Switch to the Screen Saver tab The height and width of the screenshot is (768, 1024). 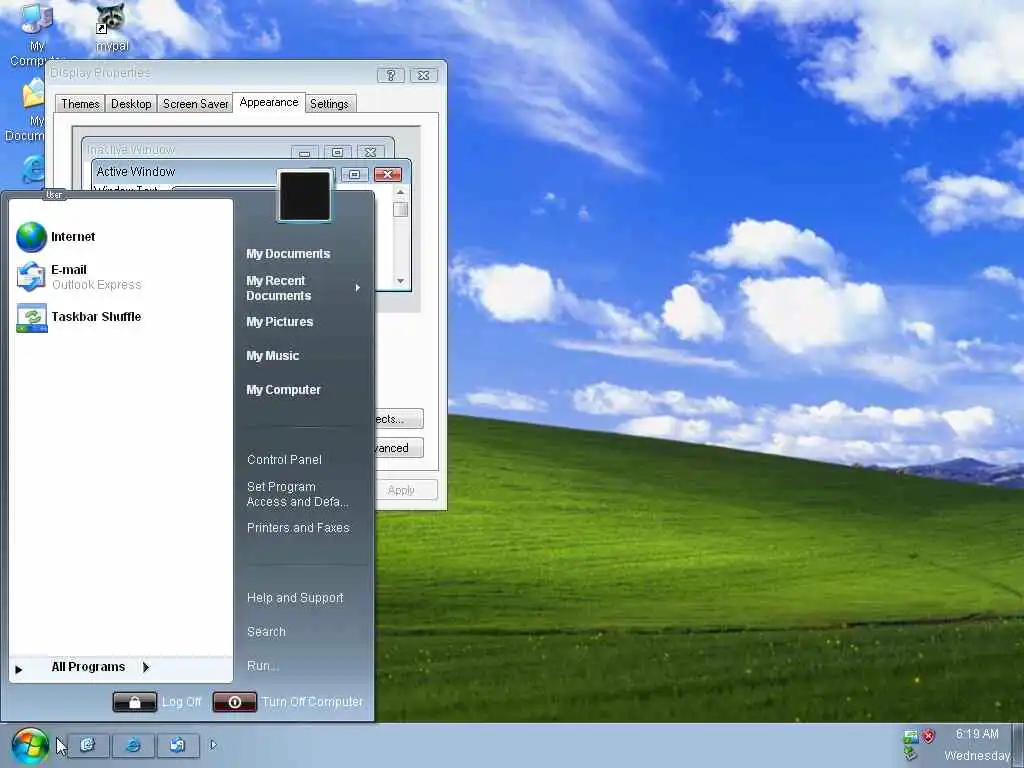[x=195, y=104]
